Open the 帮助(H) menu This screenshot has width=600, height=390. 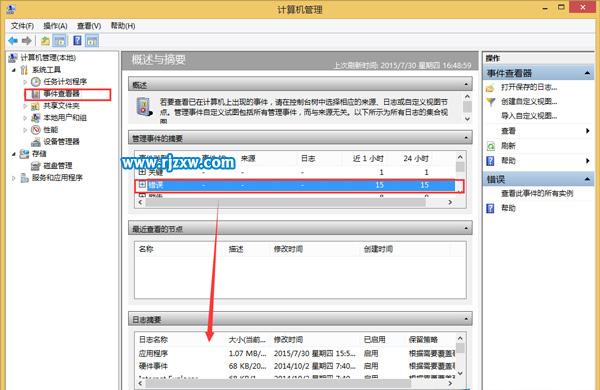pyautogui.click(x=123, y=26)
